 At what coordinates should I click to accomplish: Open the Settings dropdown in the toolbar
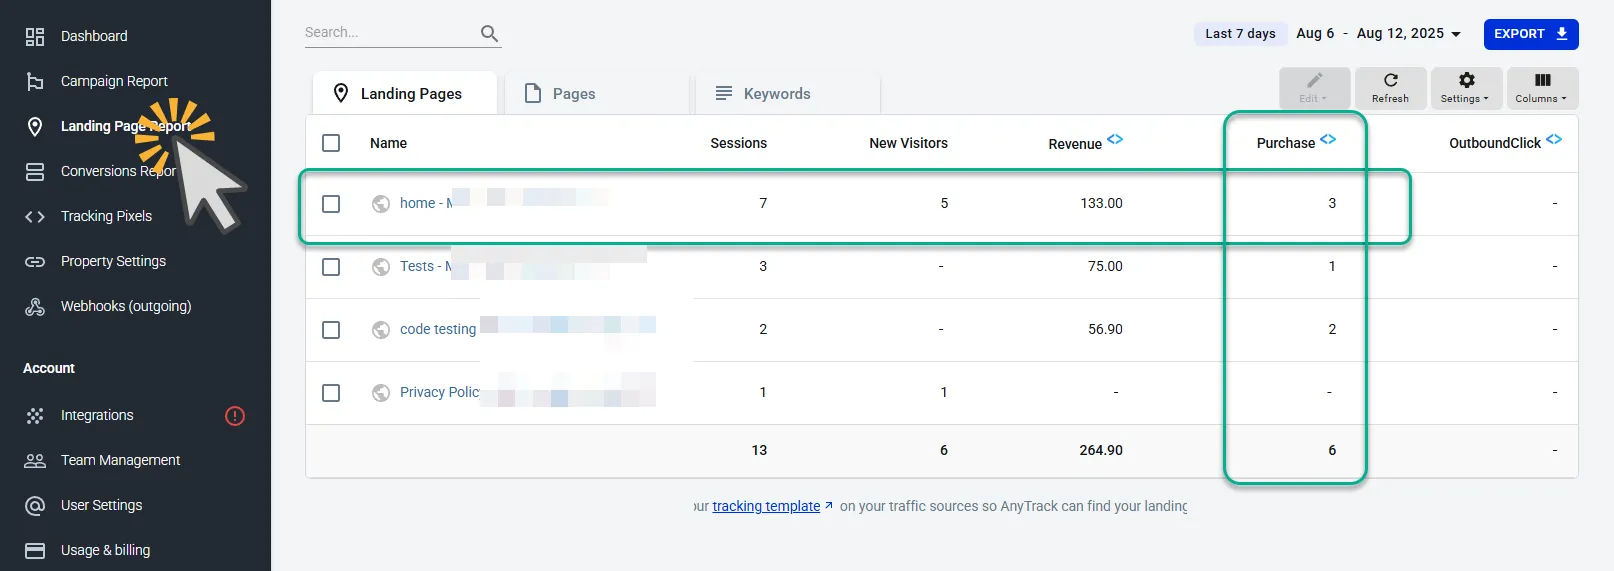click(x=1466, y=88)
